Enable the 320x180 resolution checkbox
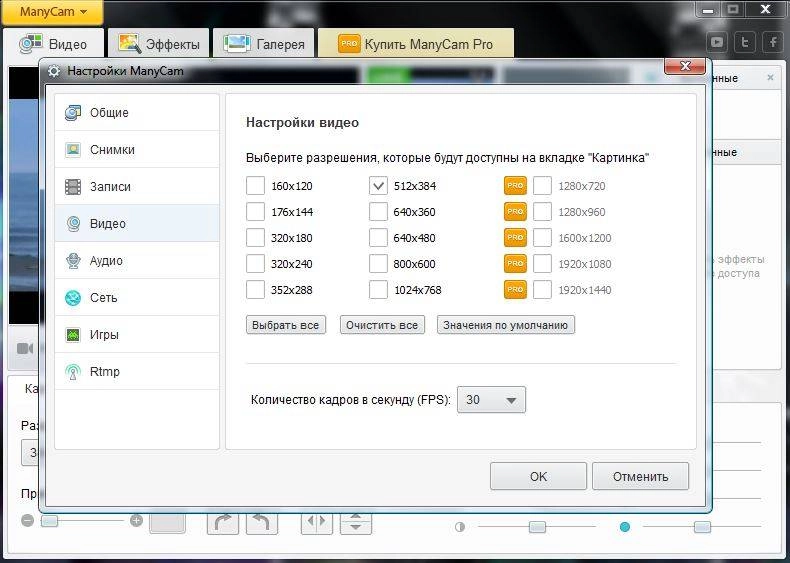790x563 pixels. pyautogui.click(x=255, y=237)
